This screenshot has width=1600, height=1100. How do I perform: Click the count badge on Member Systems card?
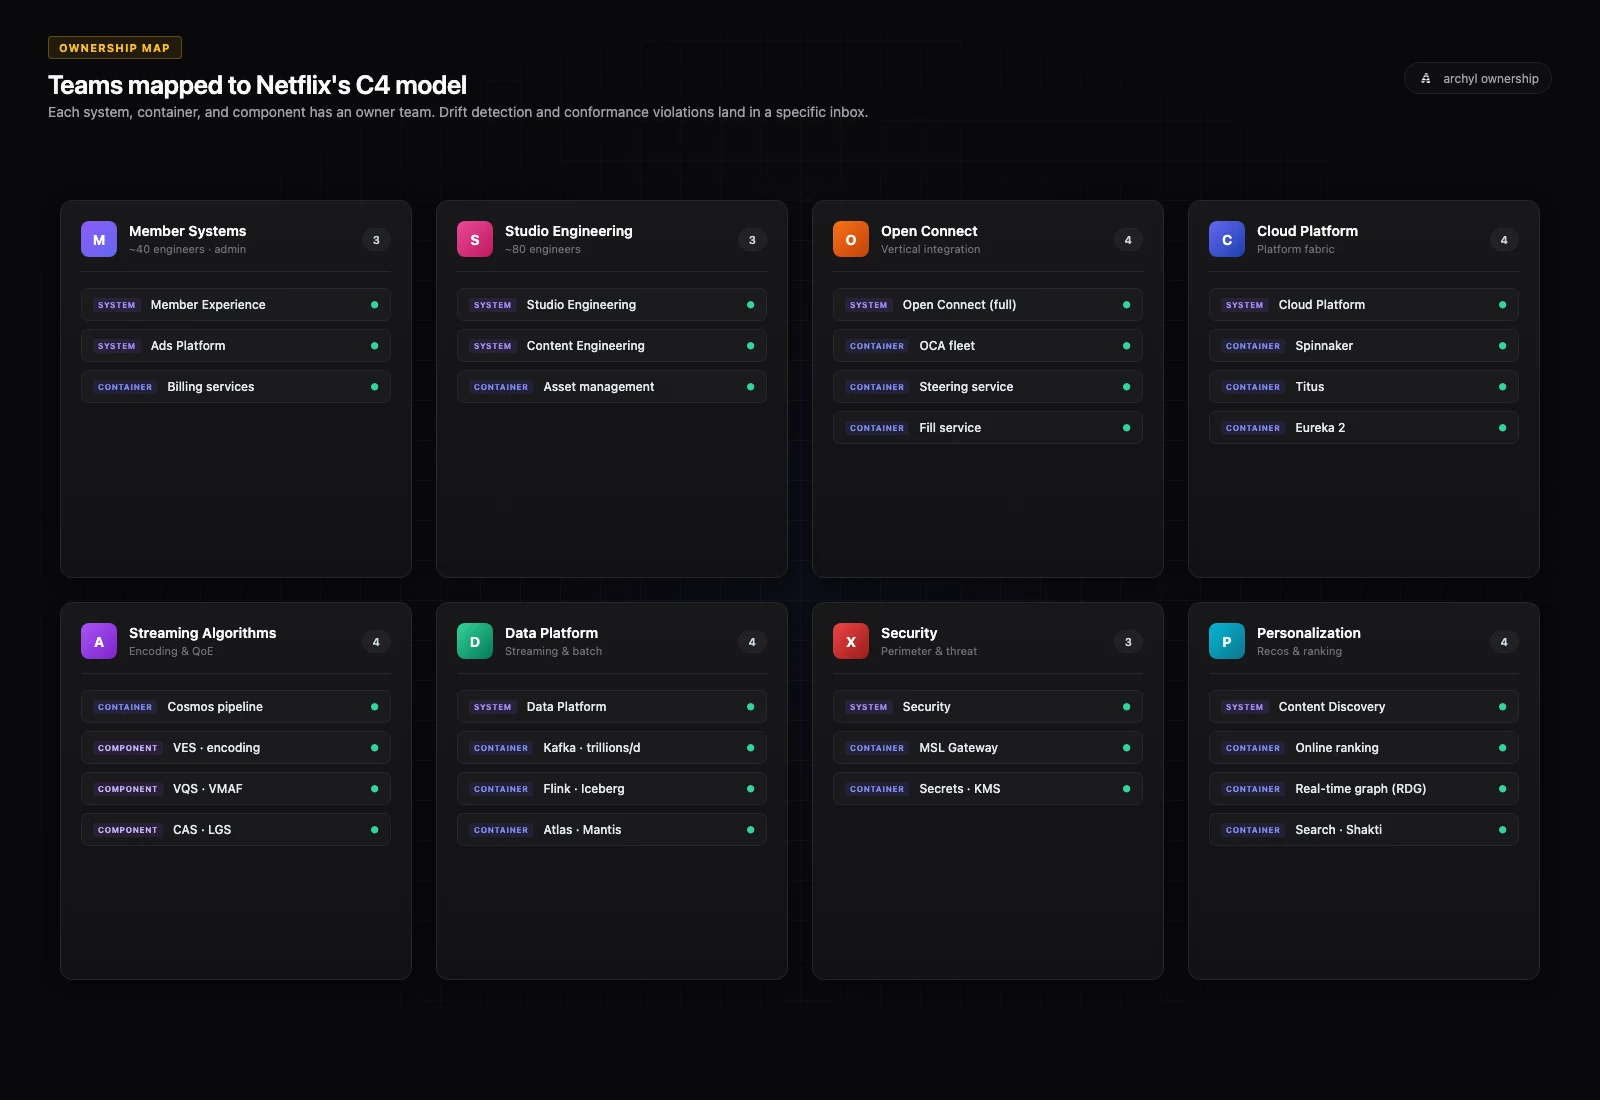point(376,240)
